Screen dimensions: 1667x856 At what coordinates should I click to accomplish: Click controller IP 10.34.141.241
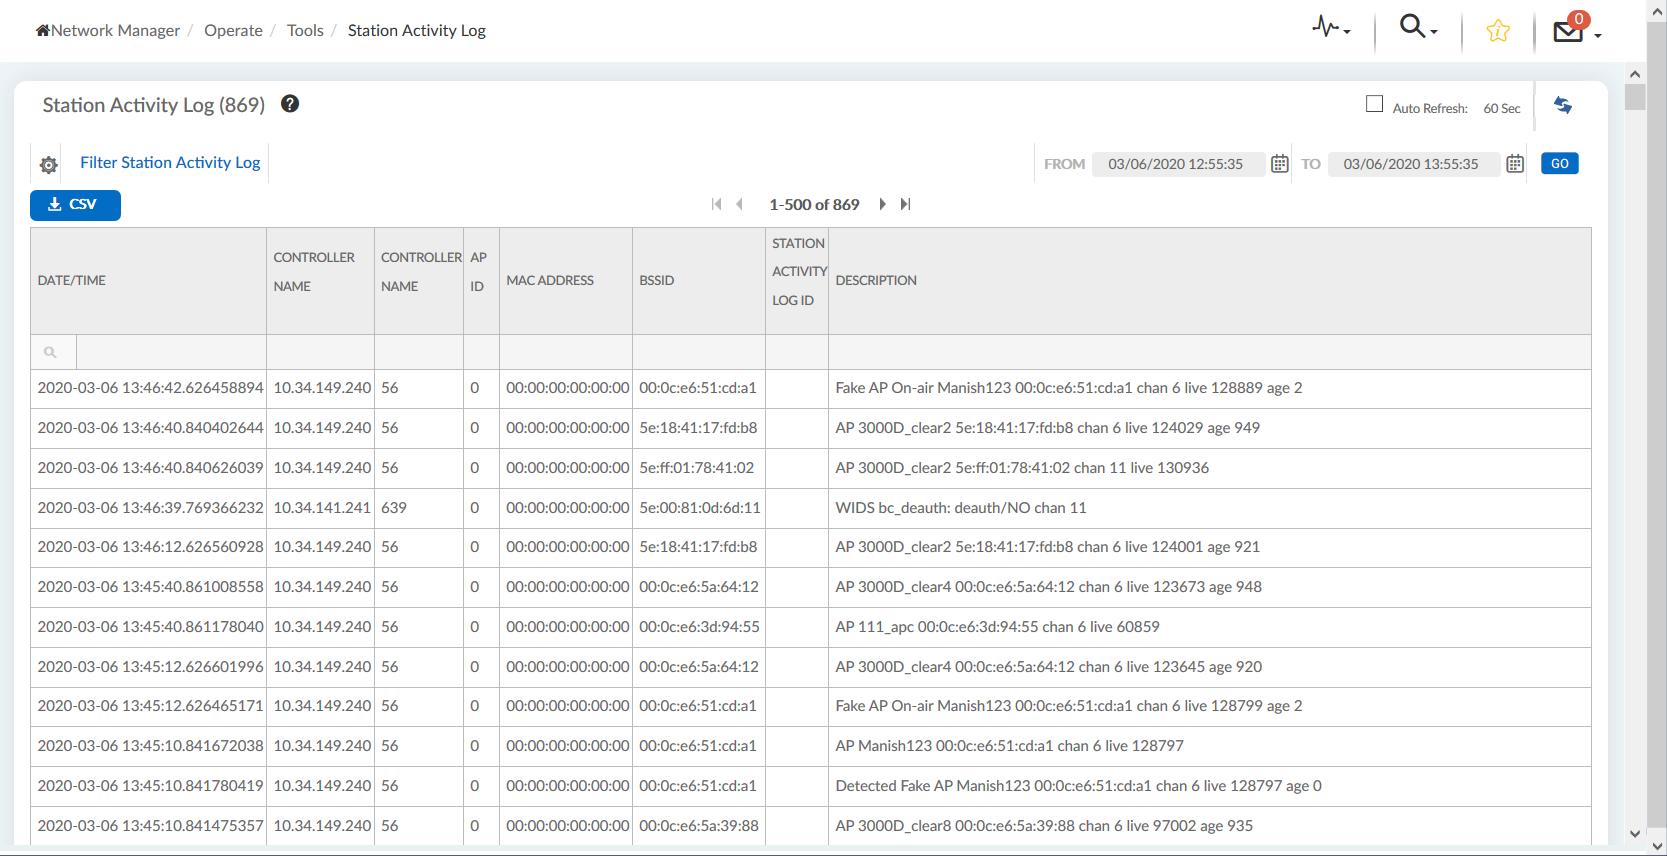coord(322,508)
